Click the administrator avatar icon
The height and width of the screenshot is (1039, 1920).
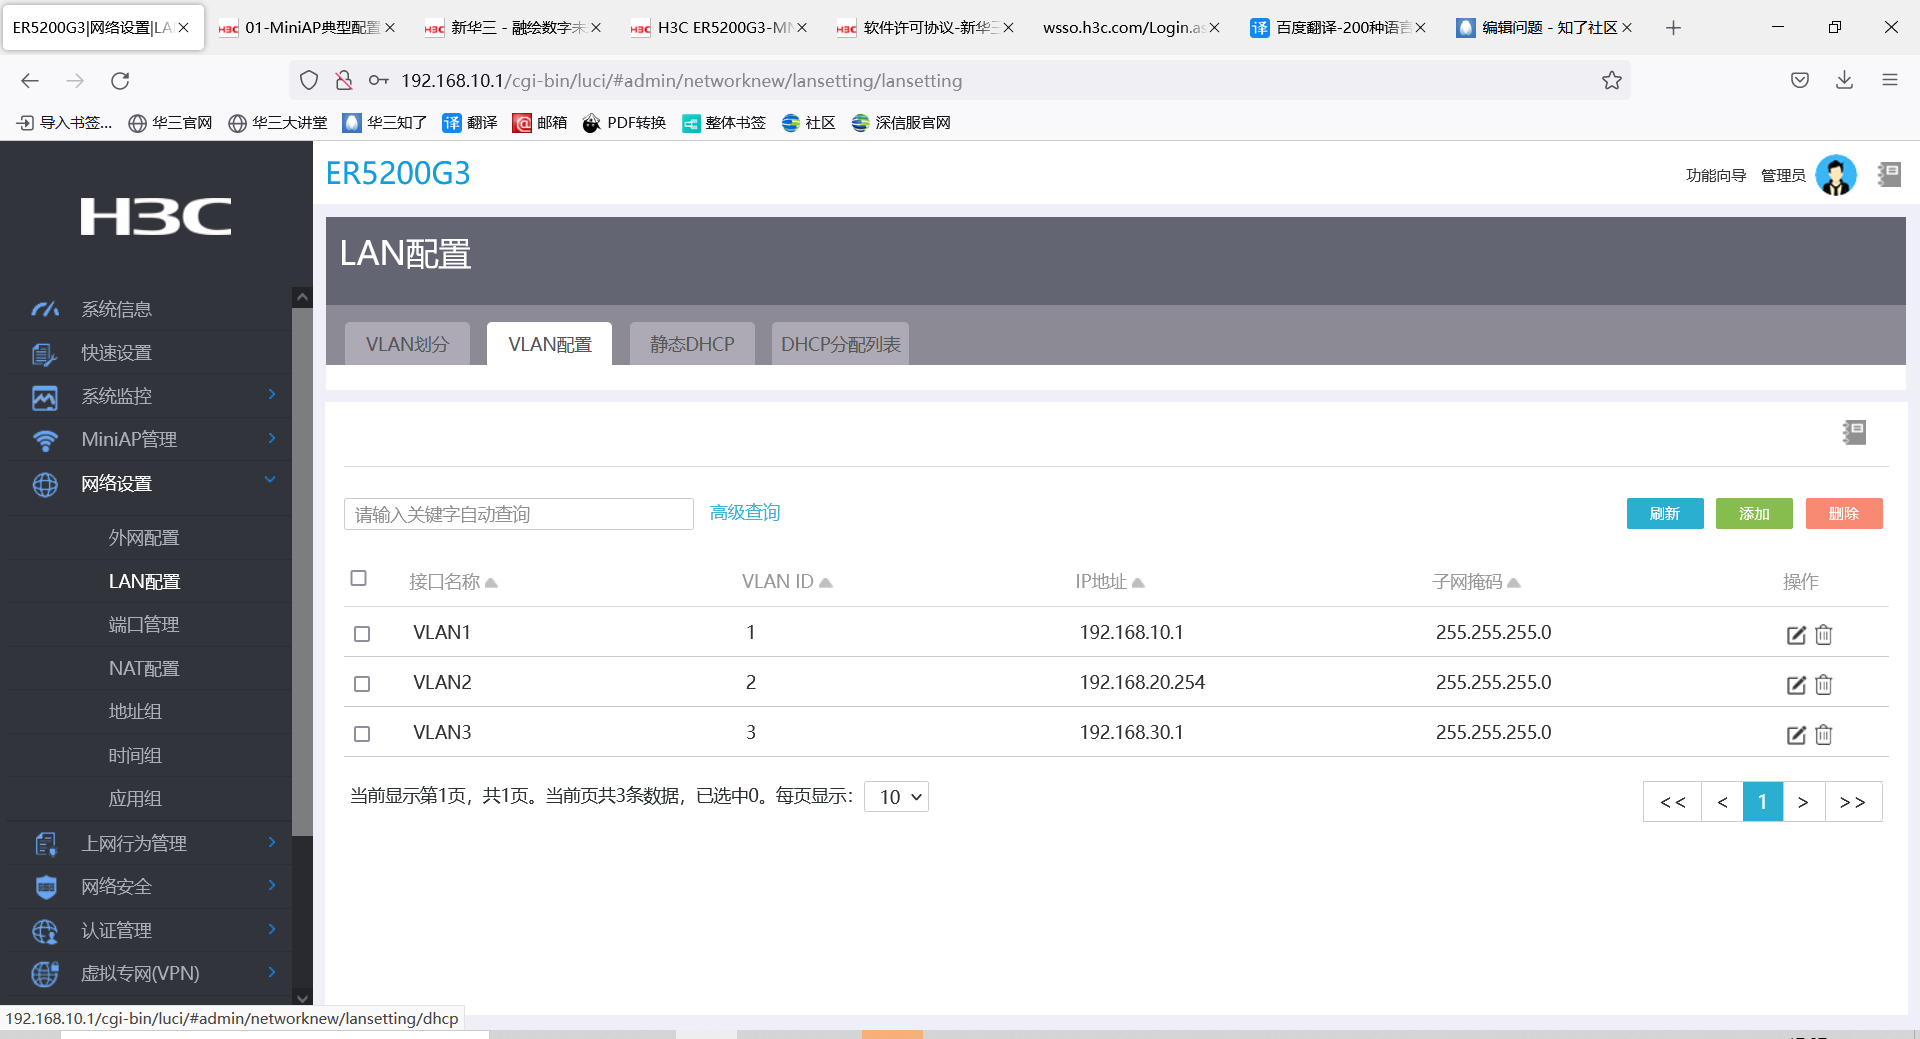point(1835,175)
